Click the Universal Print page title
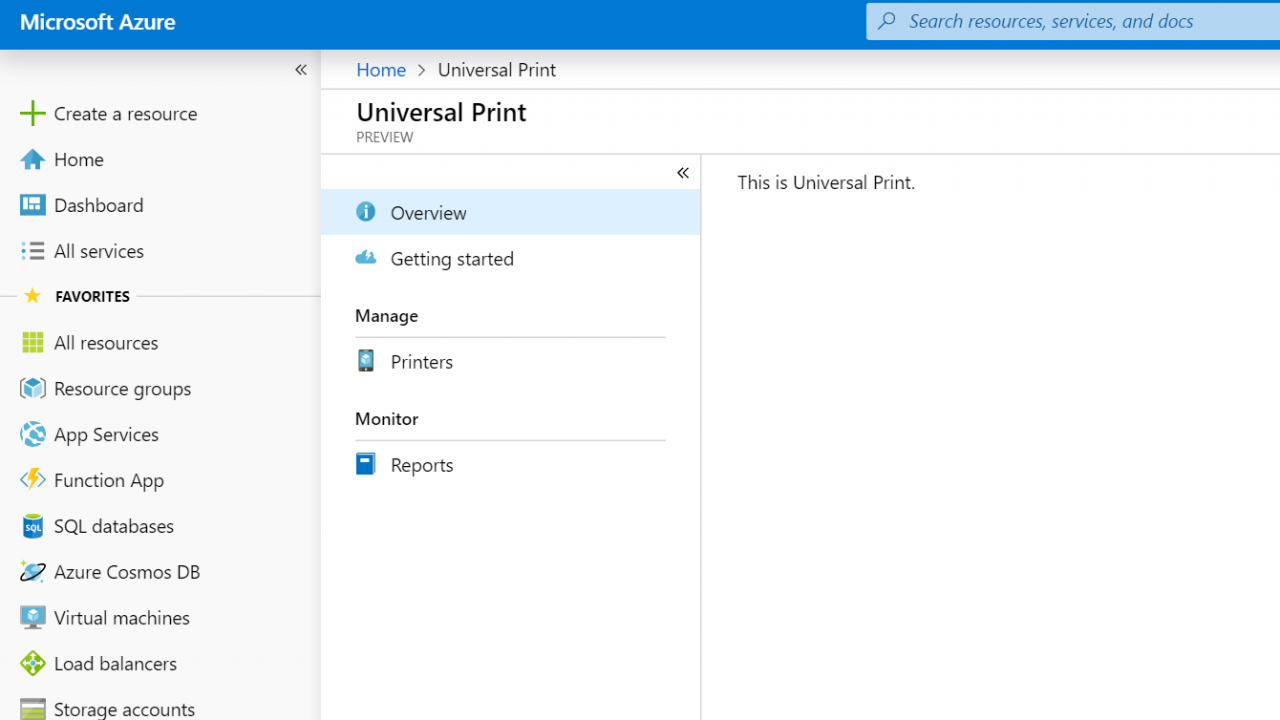The height and width of the screenshot is (720, 1280). point(441,112)
